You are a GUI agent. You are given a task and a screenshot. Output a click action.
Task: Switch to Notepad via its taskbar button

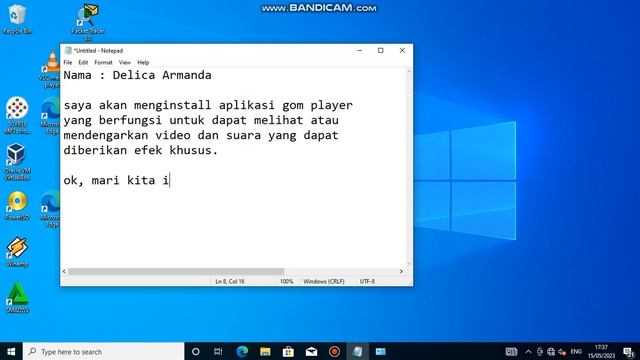(358, 351)
